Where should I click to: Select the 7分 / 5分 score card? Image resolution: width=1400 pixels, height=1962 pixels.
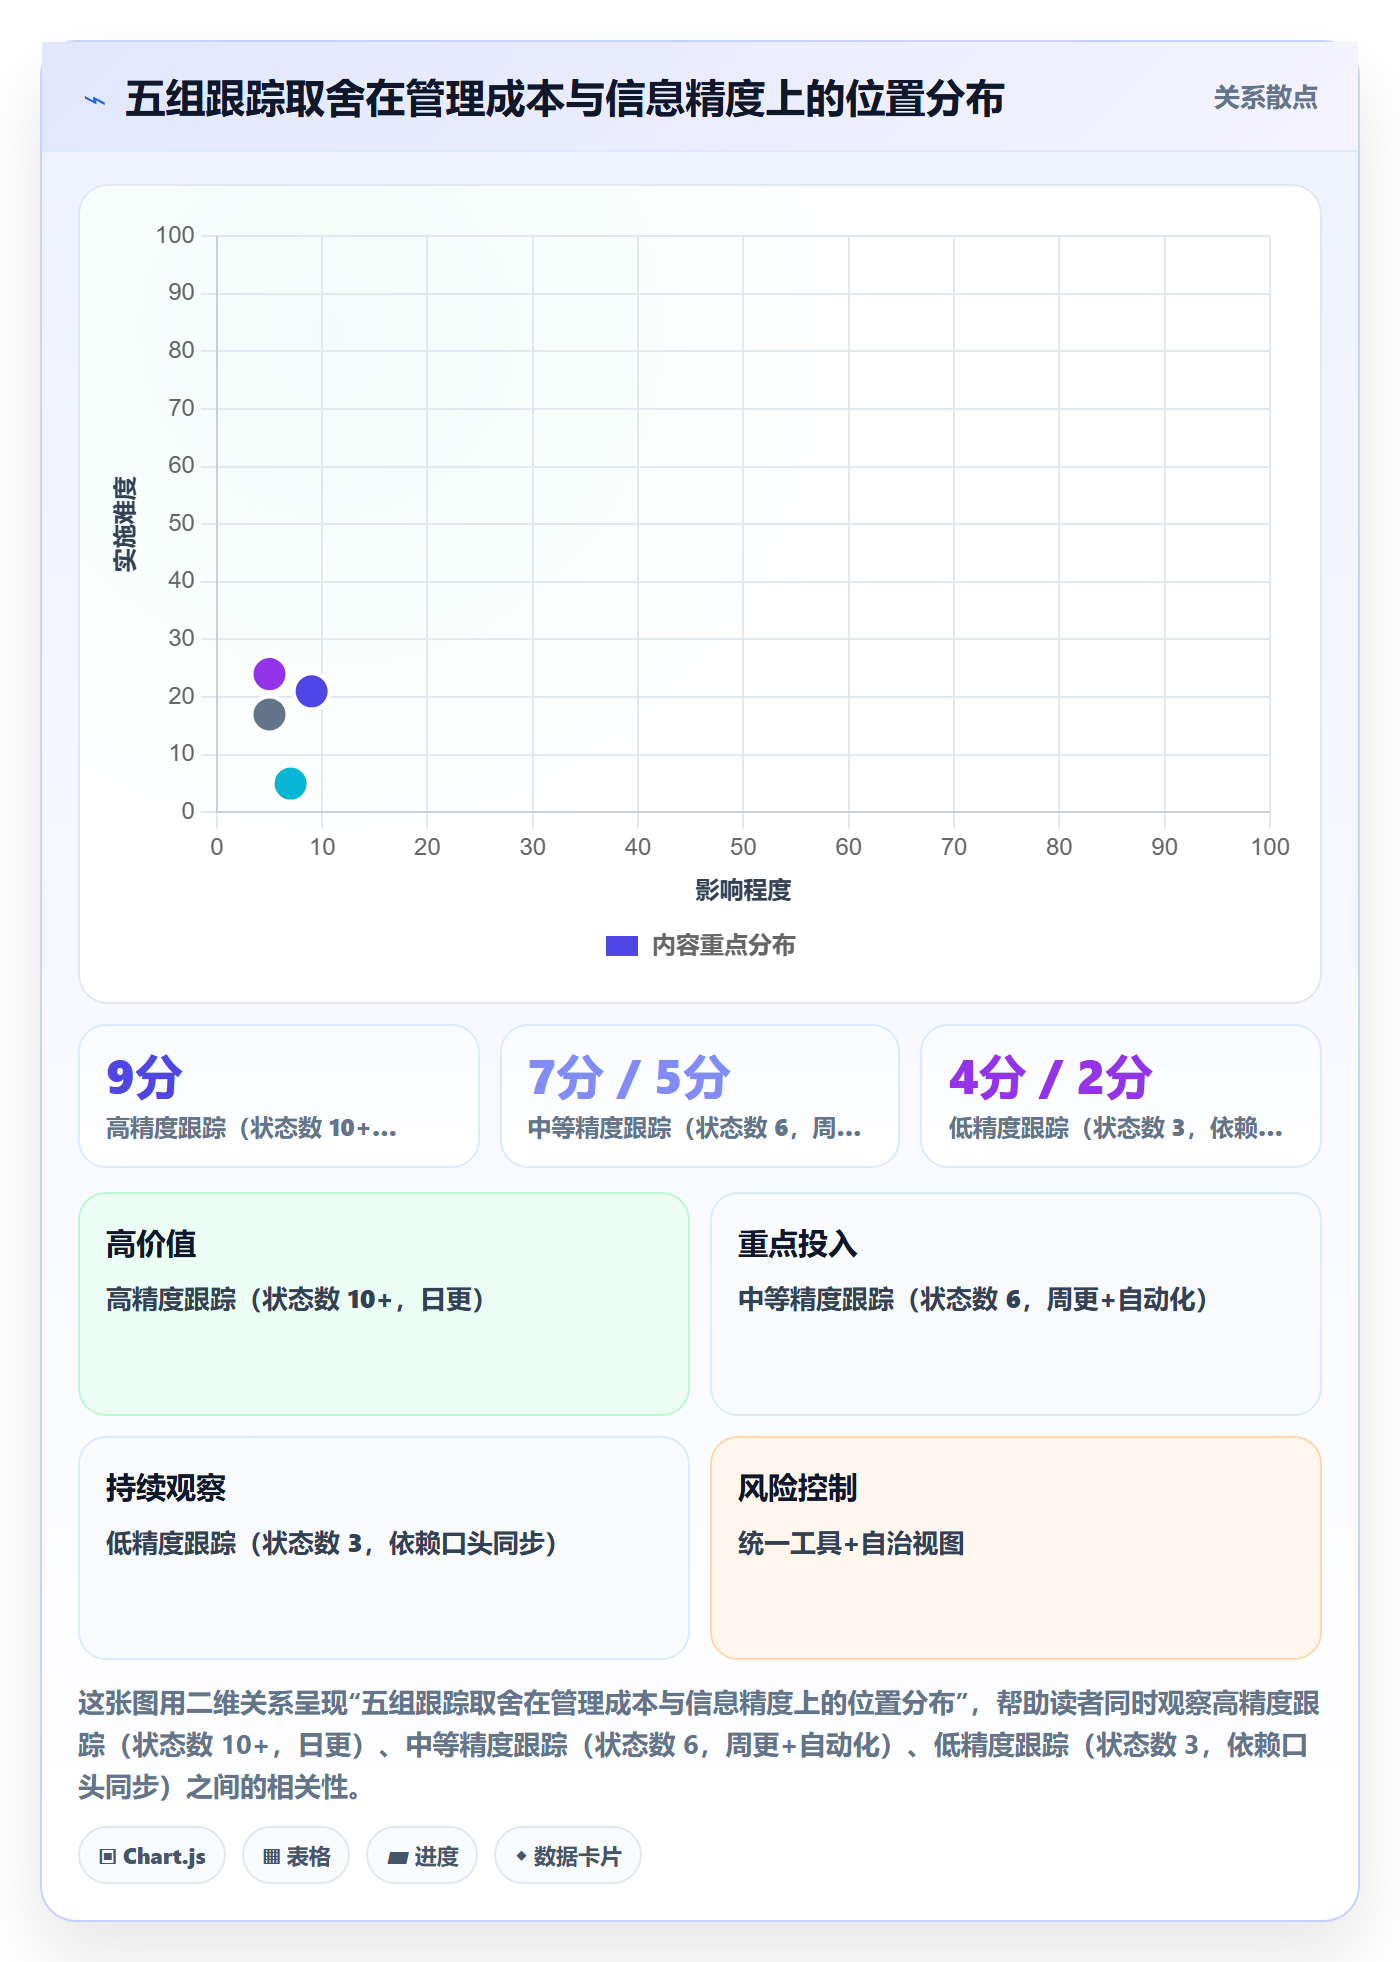click(x=700, y=1096)
